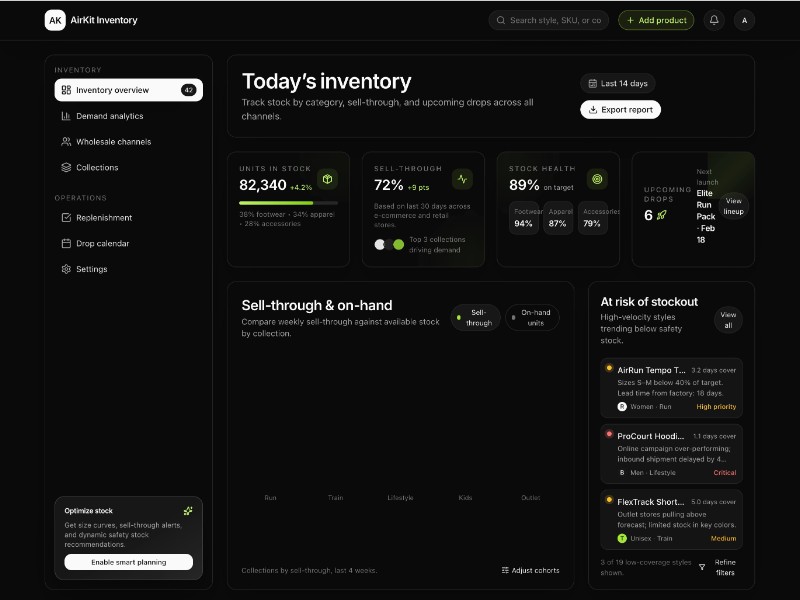Click the notifications bell icon
The image size is (800, 600).
[714, 20]
